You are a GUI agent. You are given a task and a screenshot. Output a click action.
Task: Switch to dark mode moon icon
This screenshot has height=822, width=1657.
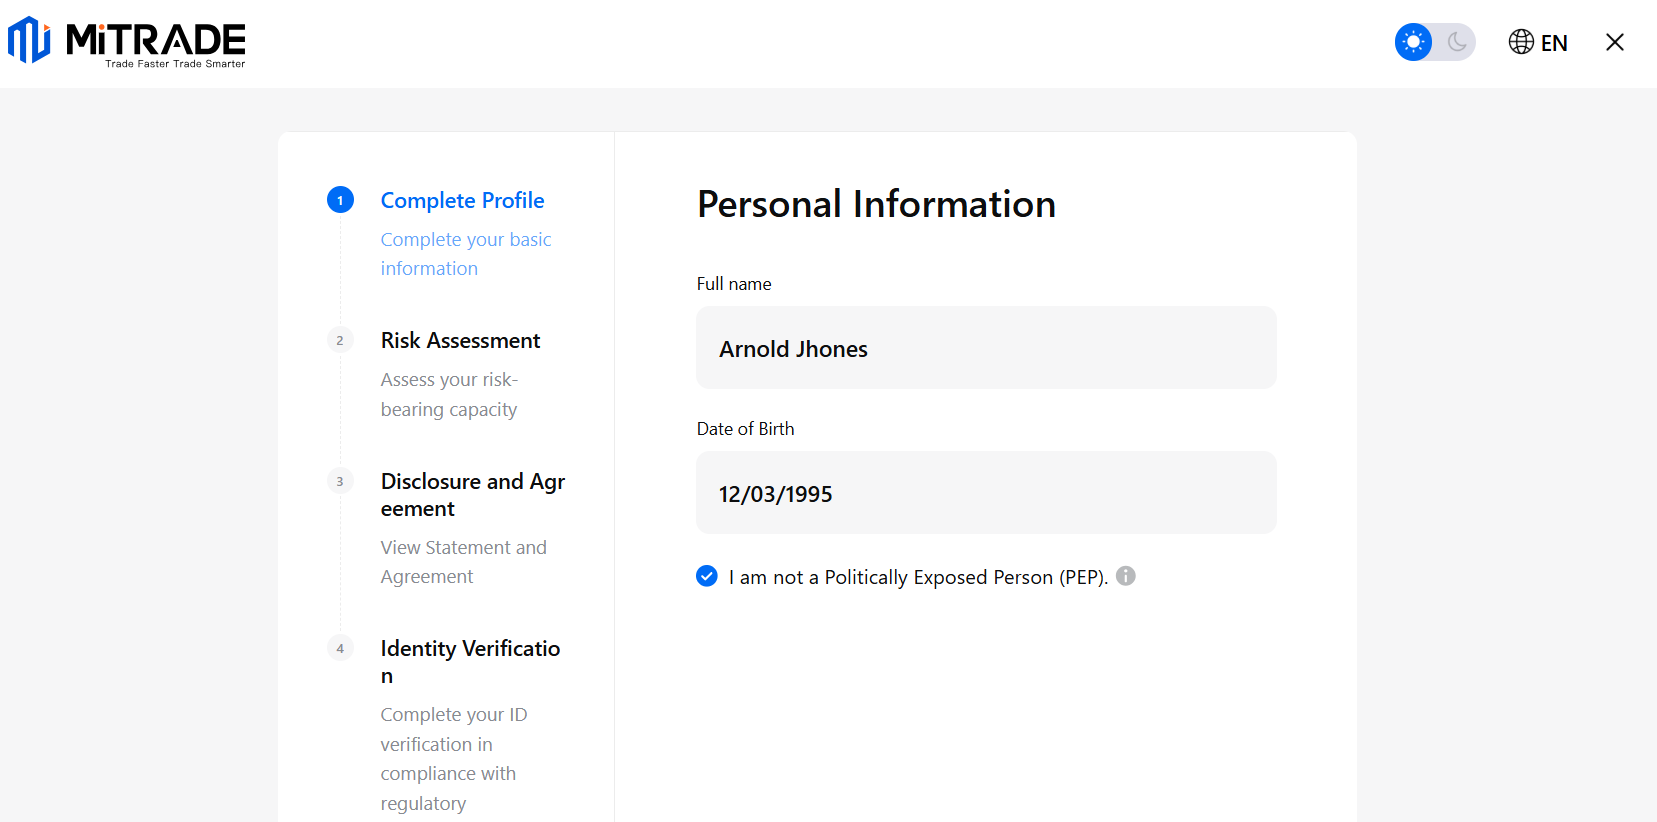tap(1457, 42)
